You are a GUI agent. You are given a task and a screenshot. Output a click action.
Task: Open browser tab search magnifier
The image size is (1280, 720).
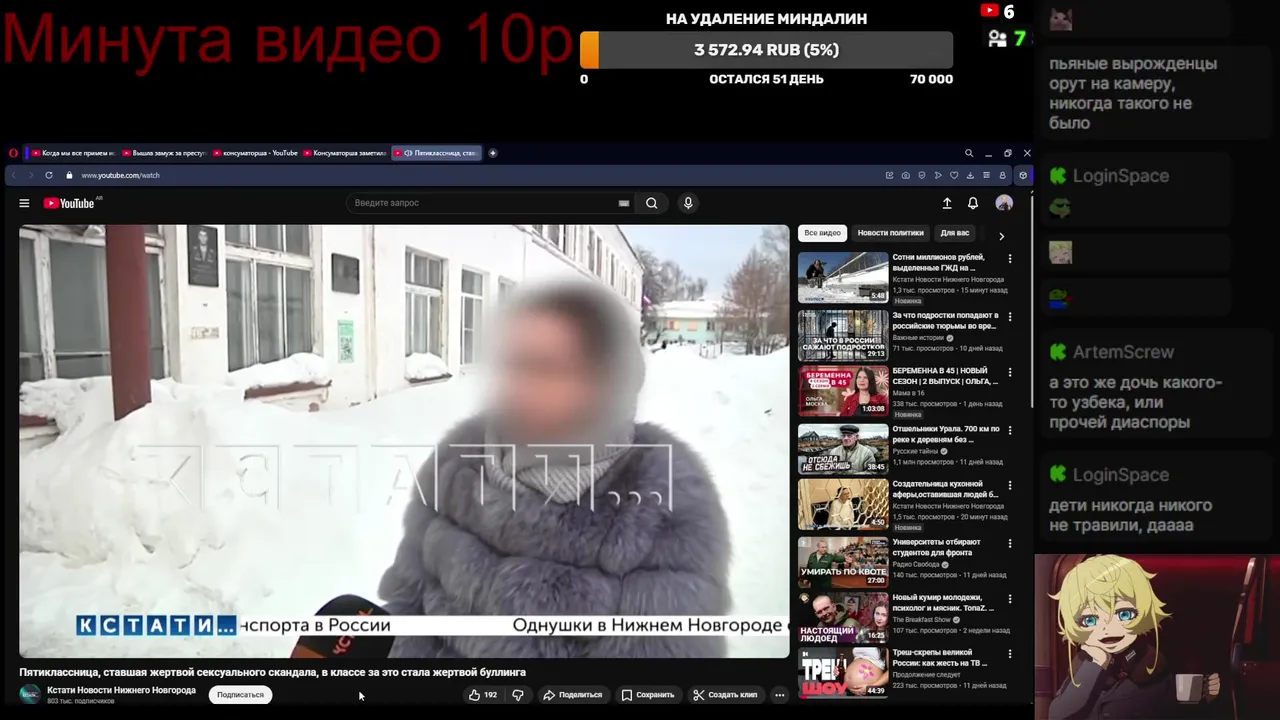(968, 153)
